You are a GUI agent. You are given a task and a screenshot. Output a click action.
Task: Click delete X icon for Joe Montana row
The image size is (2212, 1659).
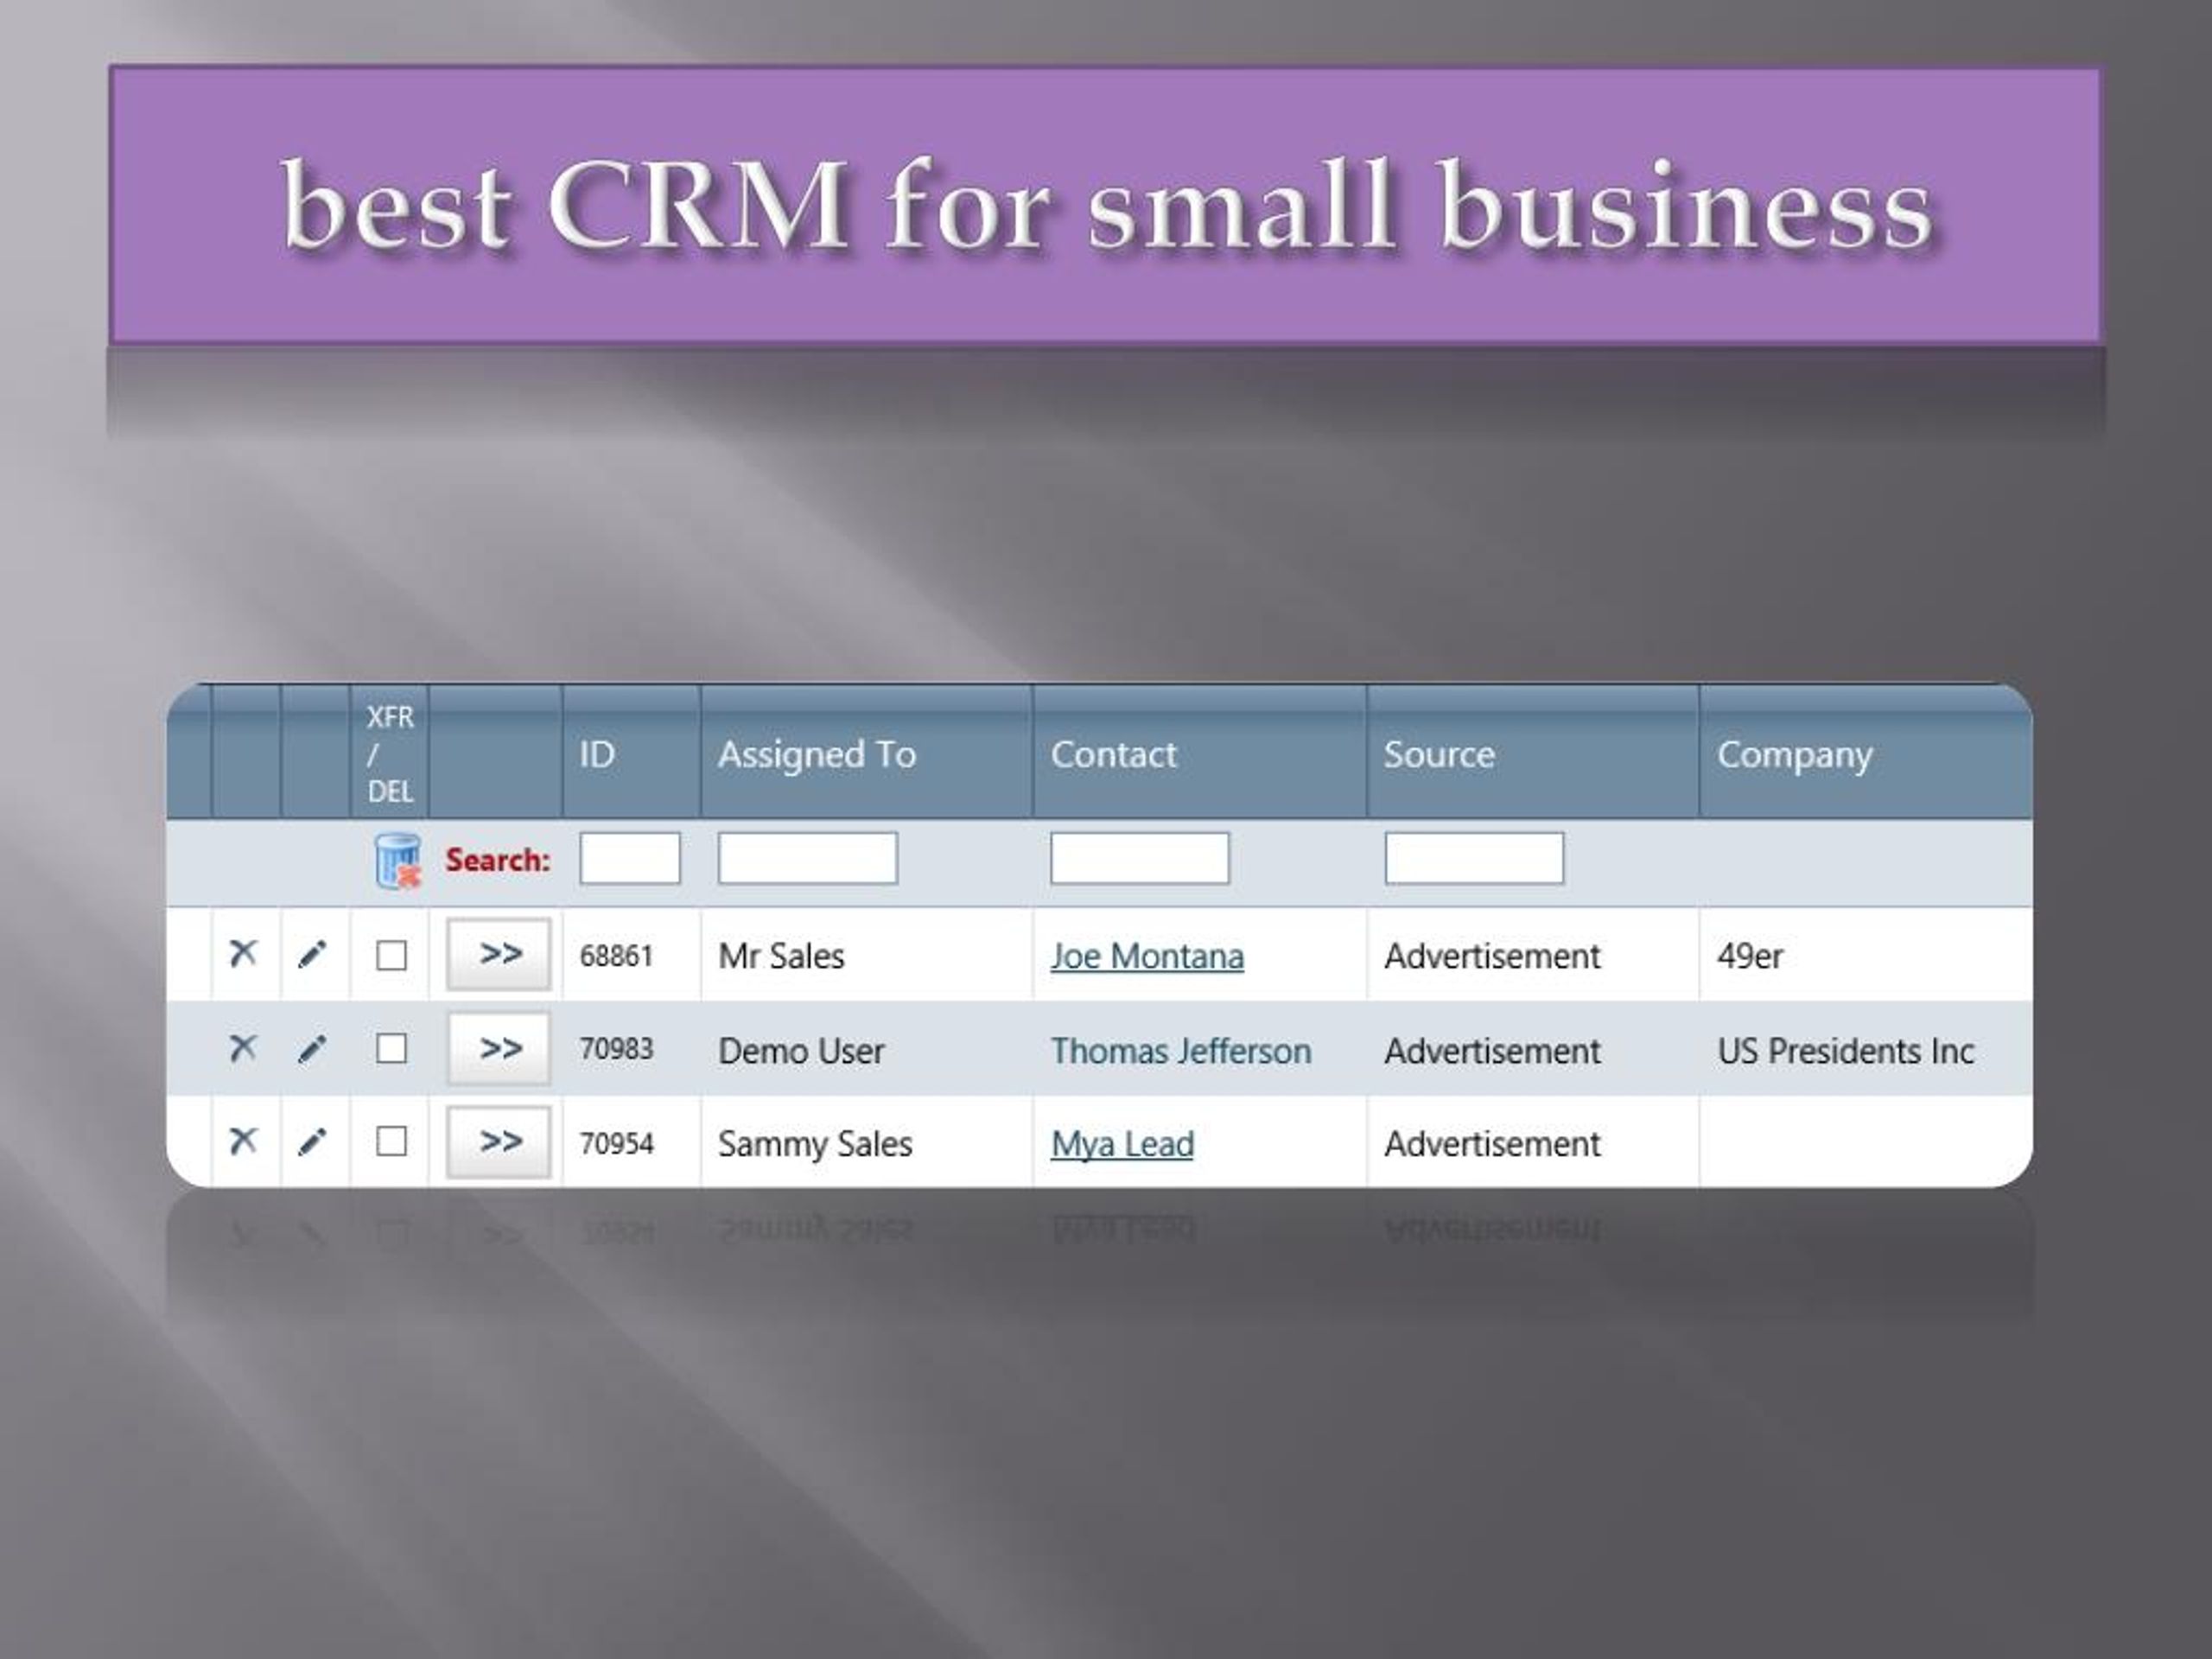tap(243, 953)
